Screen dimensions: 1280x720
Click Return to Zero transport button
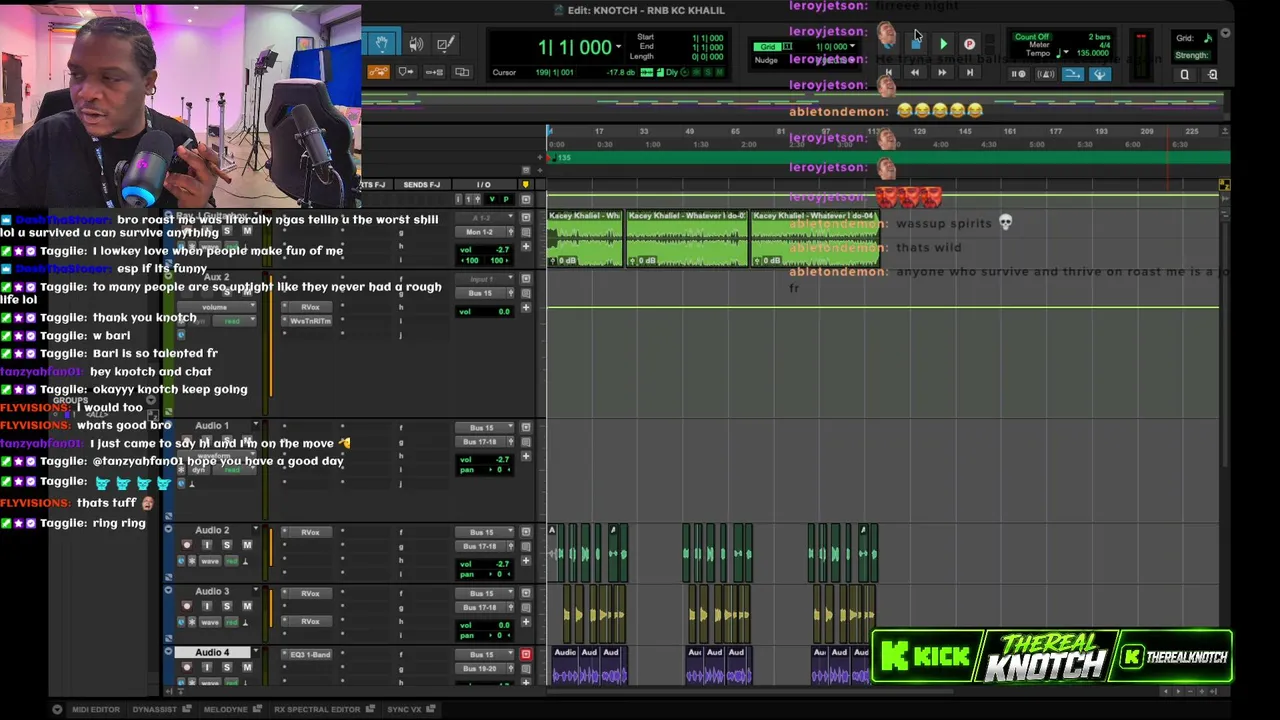(x=888, y=73)
